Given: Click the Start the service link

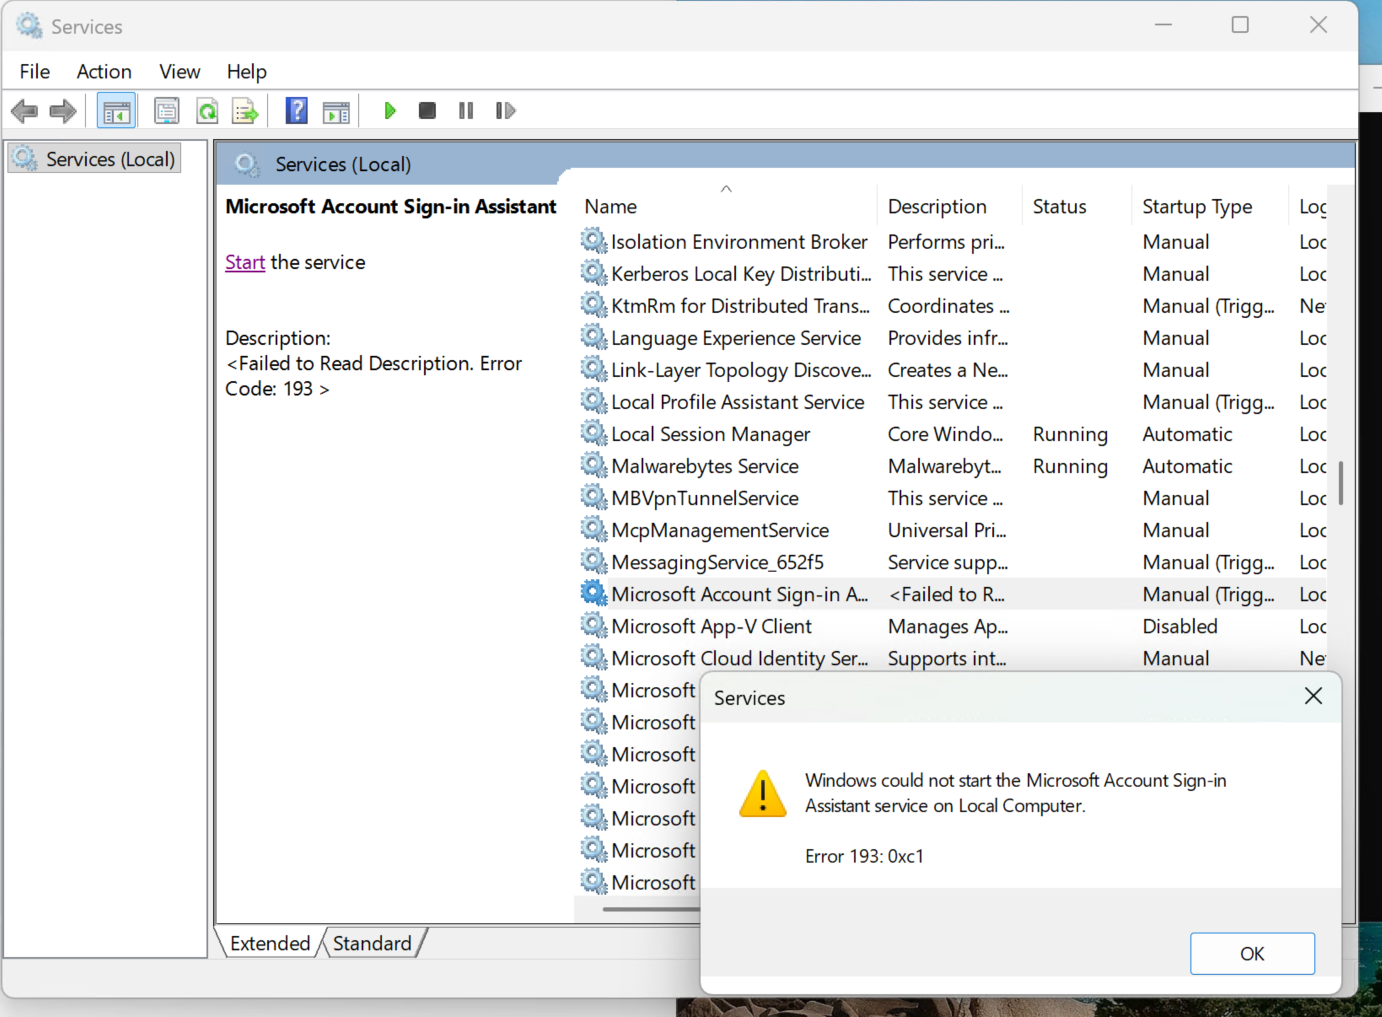Looking at the screenshot, I should point(245,262).
